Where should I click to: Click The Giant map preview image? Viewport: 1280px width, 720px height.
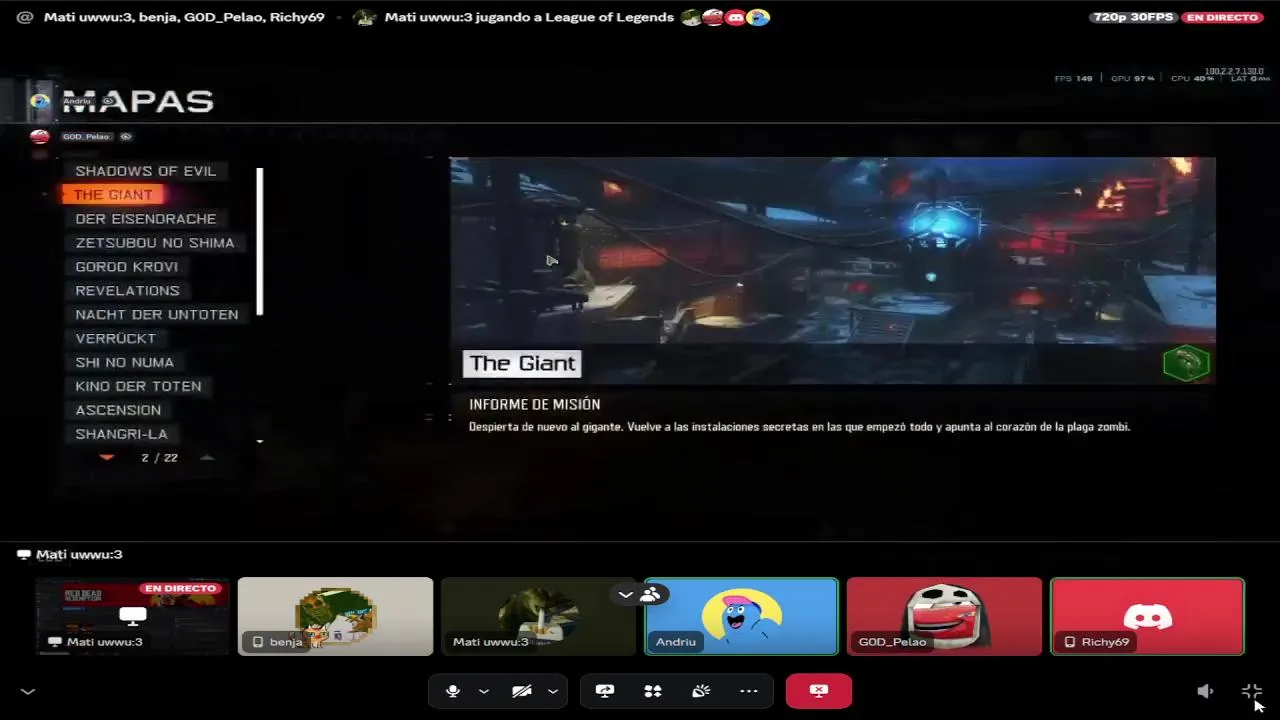pyautogui.click(x=832, y=270)
